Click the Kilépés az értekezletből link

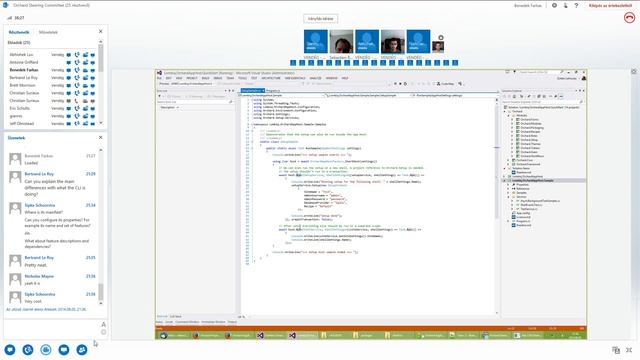(x=610, y=5)
